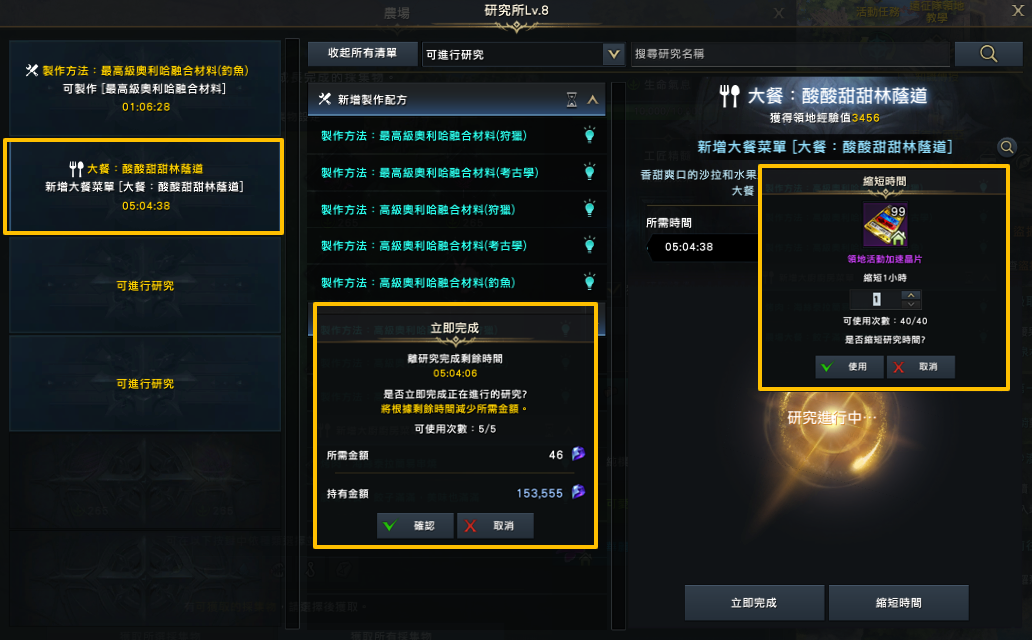Click the 搜尋研究名稱 search field

(790, 54)
